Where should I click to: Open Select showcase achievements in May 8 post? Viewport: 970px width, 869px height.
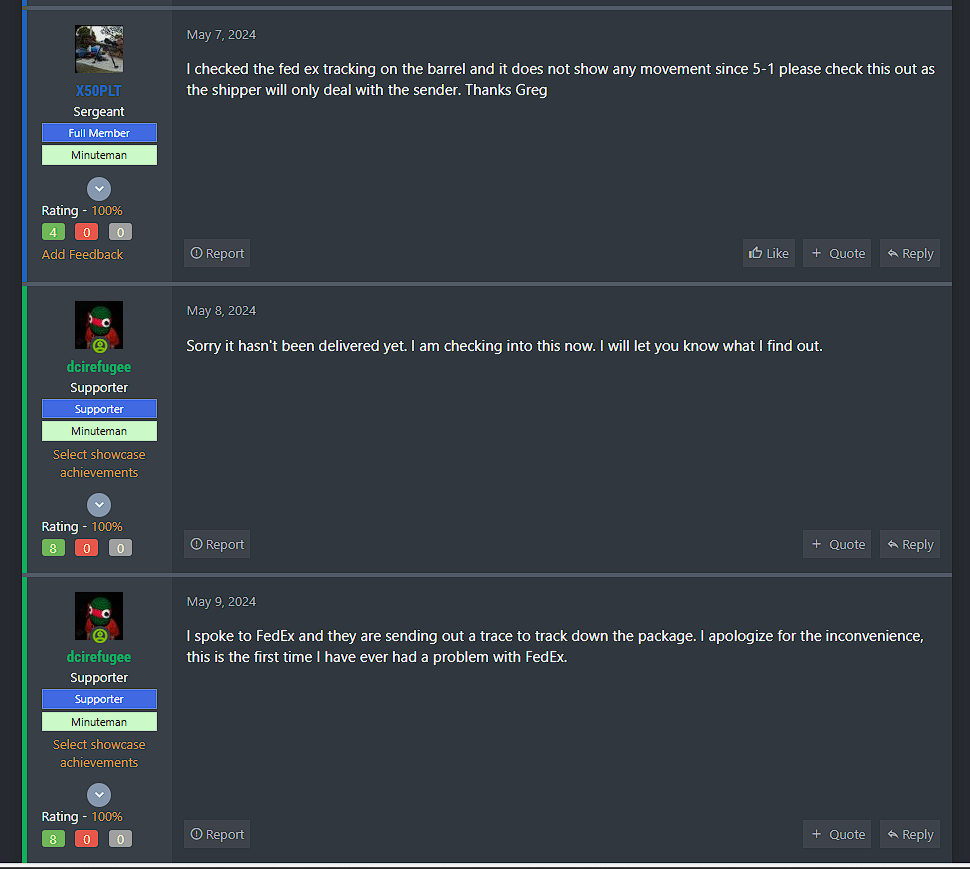coord(99,463)
